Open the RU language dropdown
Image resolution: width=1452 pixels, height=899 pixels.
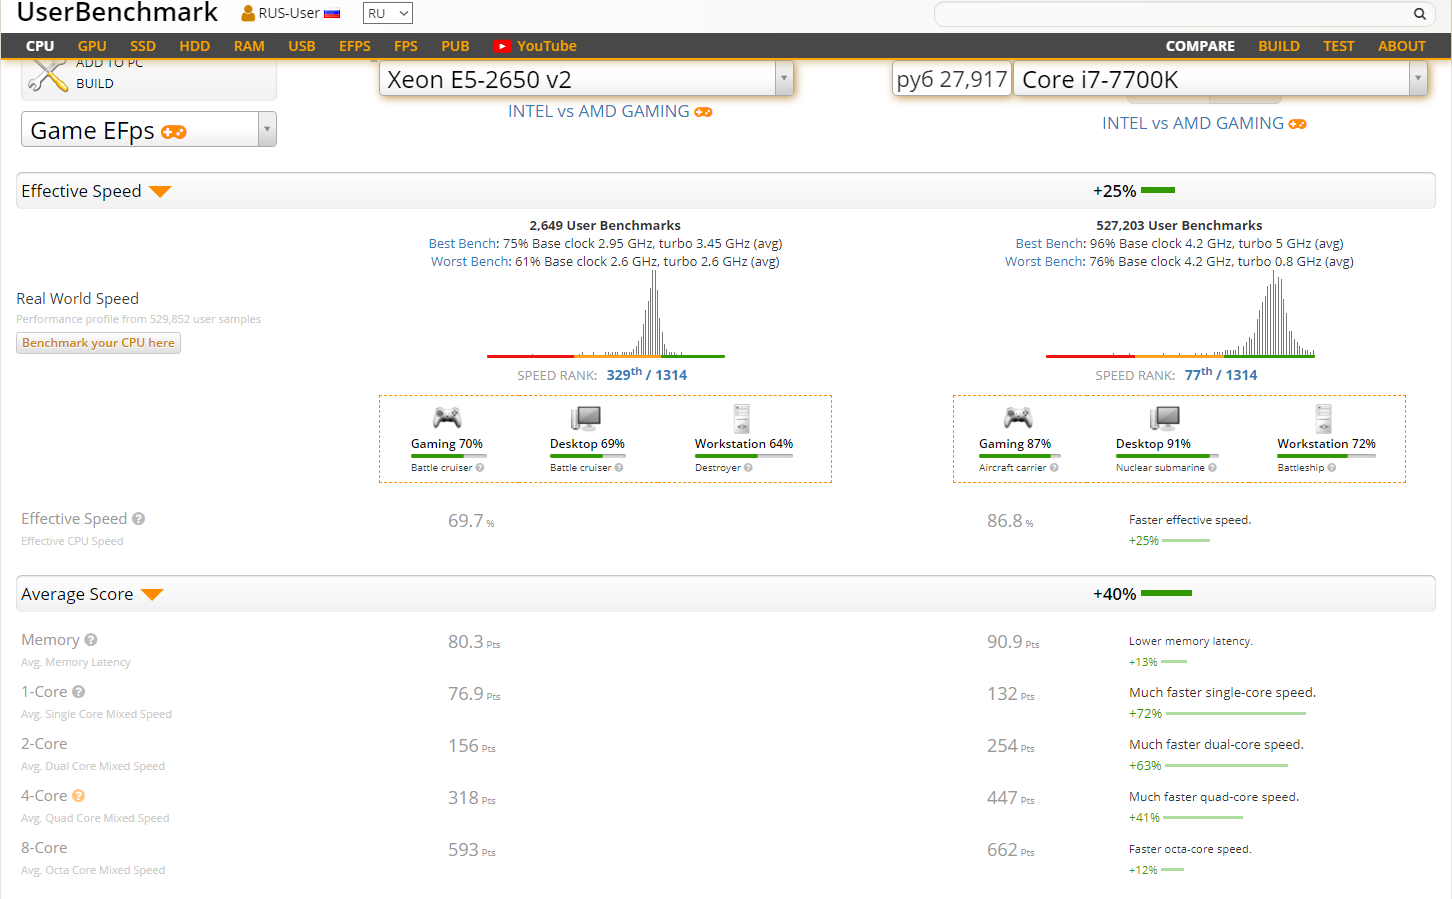388,13
